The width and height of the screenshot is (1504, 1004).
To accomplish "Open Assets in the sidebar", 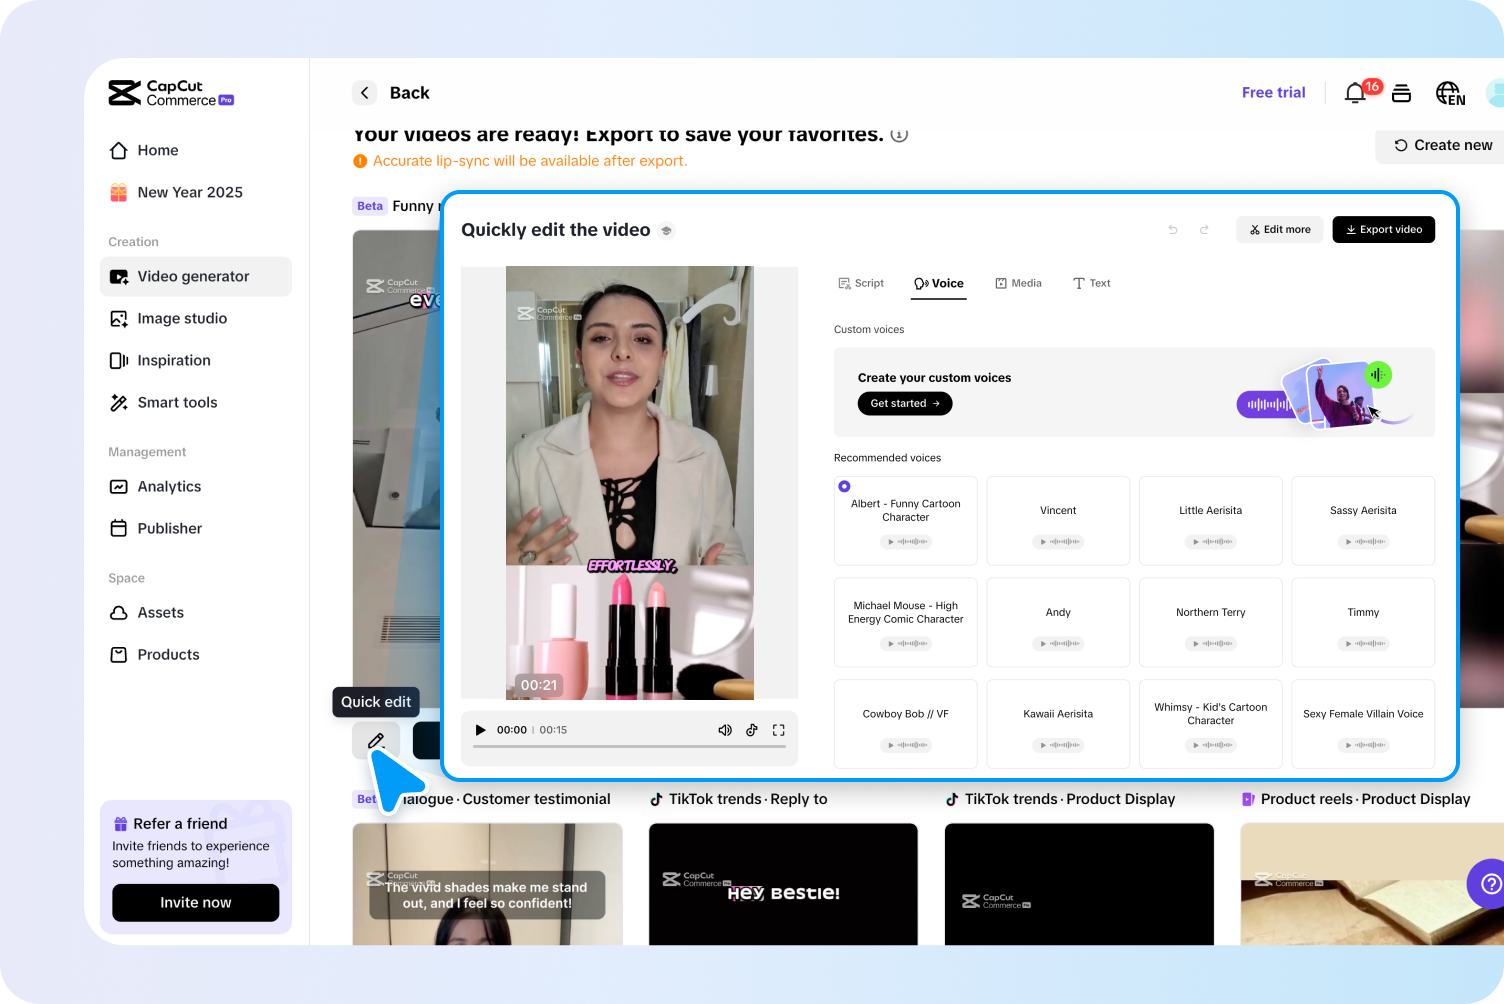I will coord(196,613).
